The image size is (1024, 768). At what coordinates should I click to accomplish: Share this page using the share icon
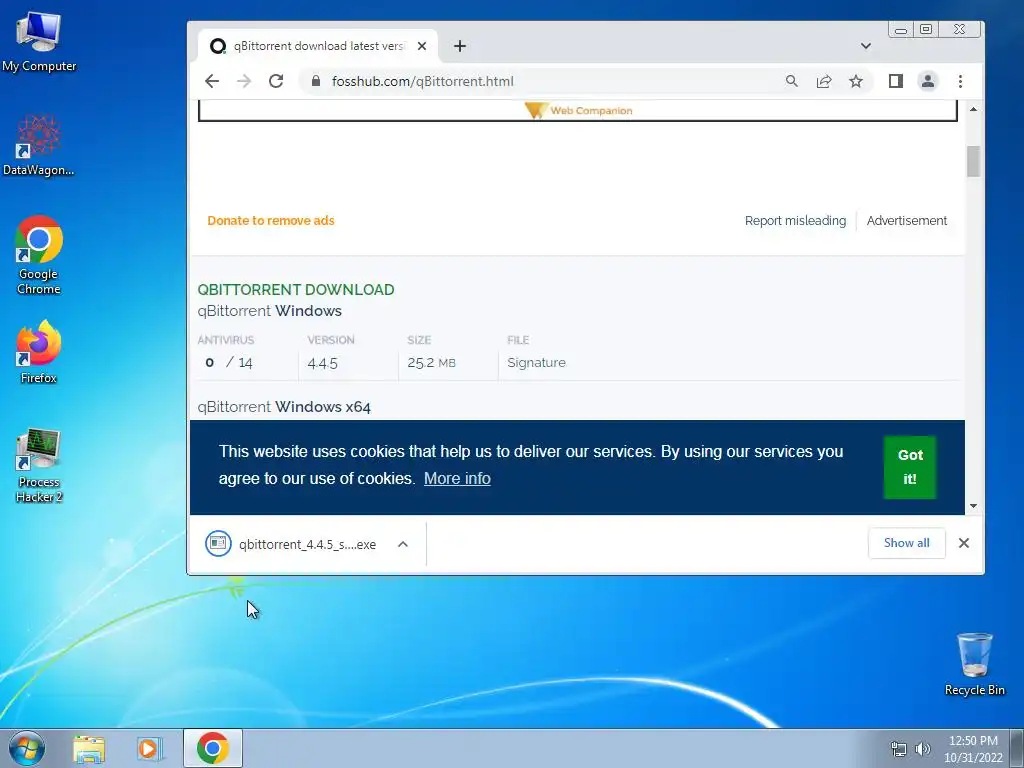[x=824, y=81]
